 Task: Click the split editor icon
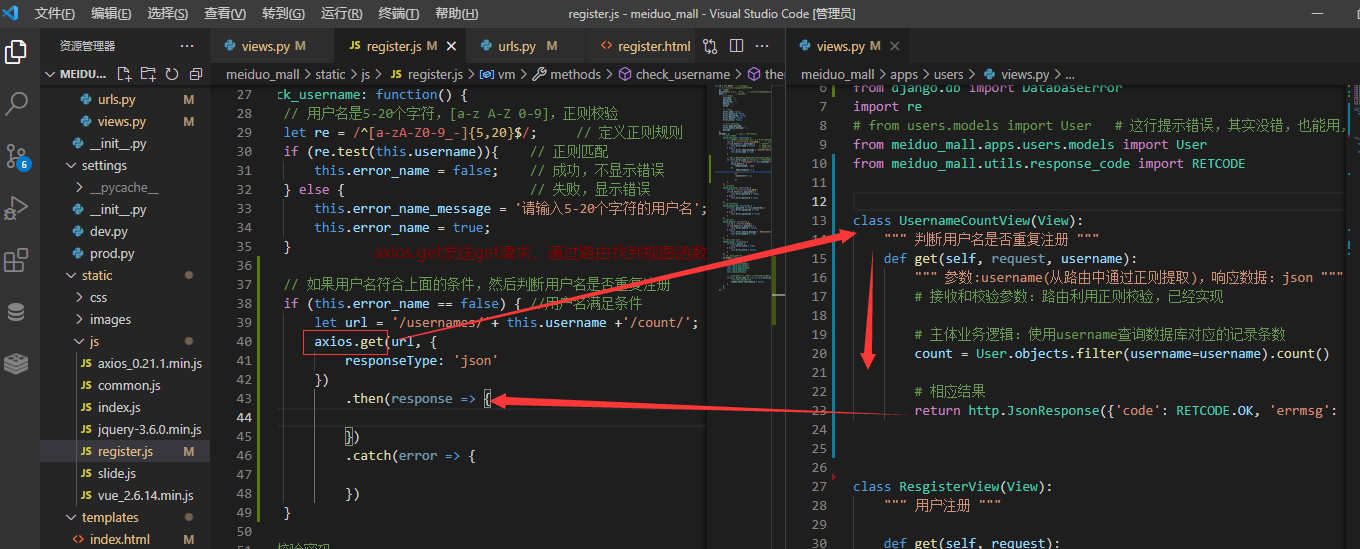click(x=736, y=46)
